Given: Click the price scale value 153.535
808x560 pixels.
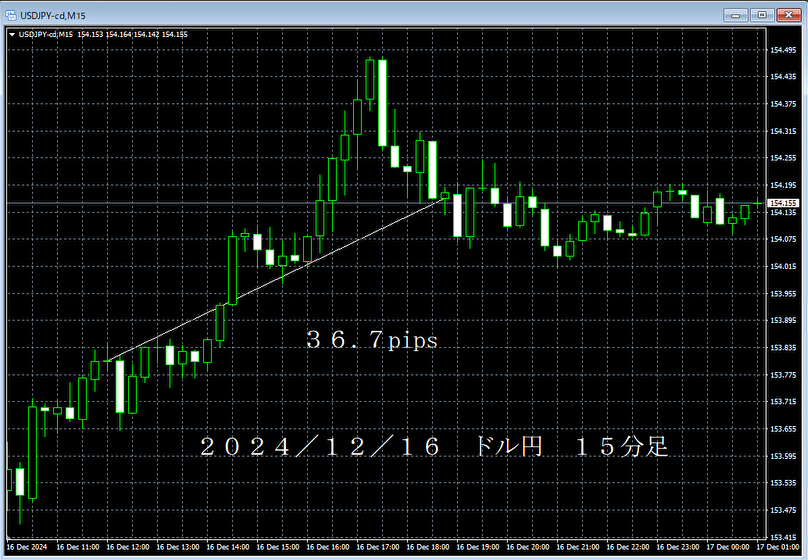Looking at the screenshot, I should coord(783,483).
